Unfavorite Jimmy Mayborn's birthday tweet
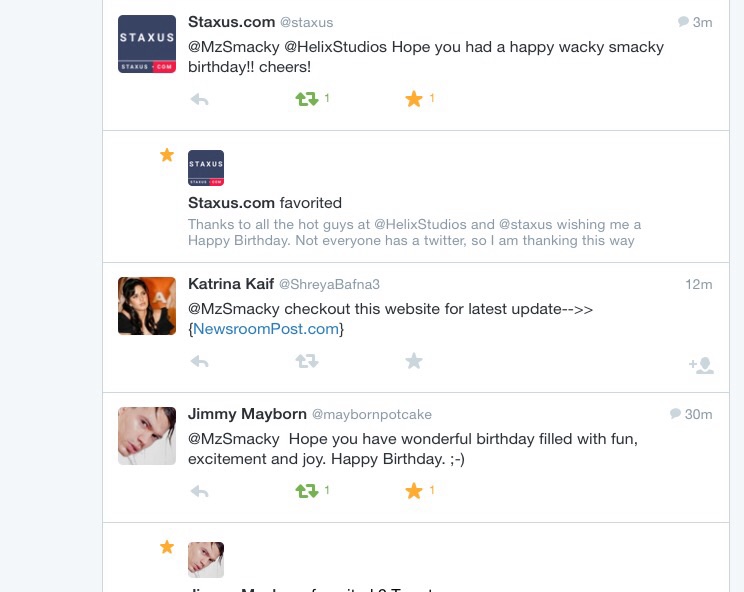Image resolution: width=744 pixels, height=592 pixels. point(414,491)
